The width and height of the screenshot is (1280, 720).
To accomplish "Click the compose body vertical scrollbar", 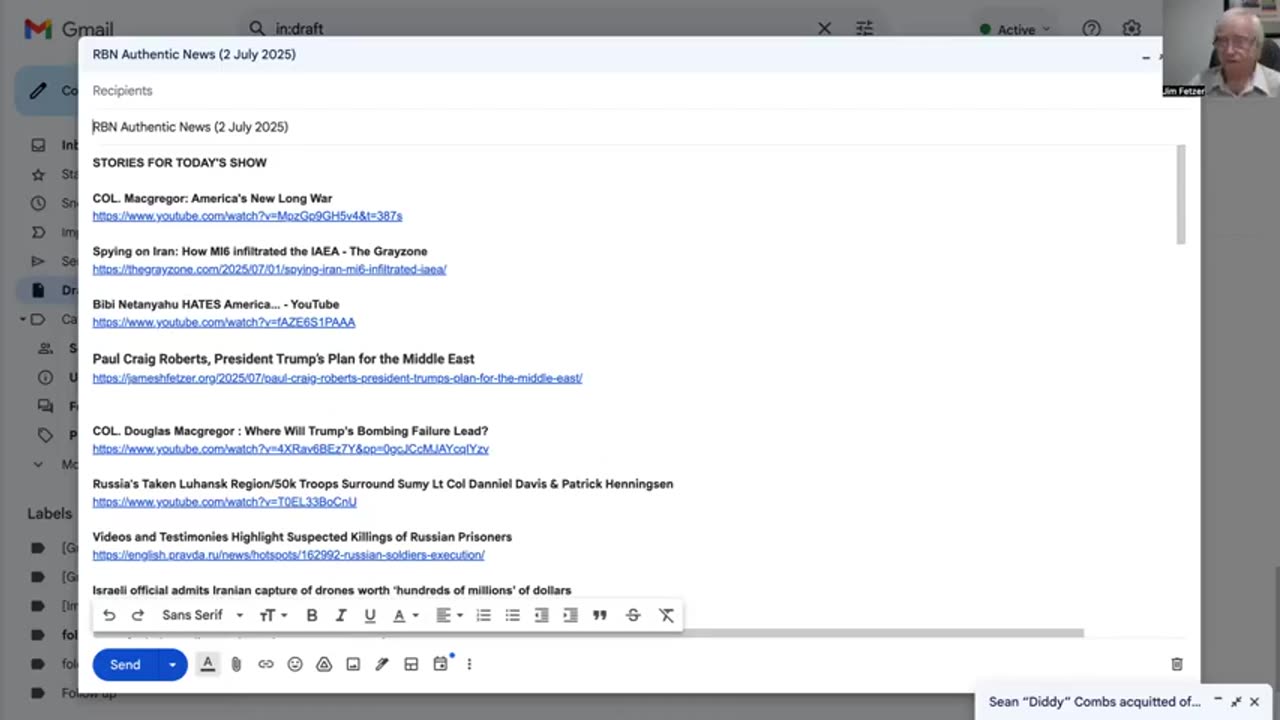I will [x=1181, y=195].
